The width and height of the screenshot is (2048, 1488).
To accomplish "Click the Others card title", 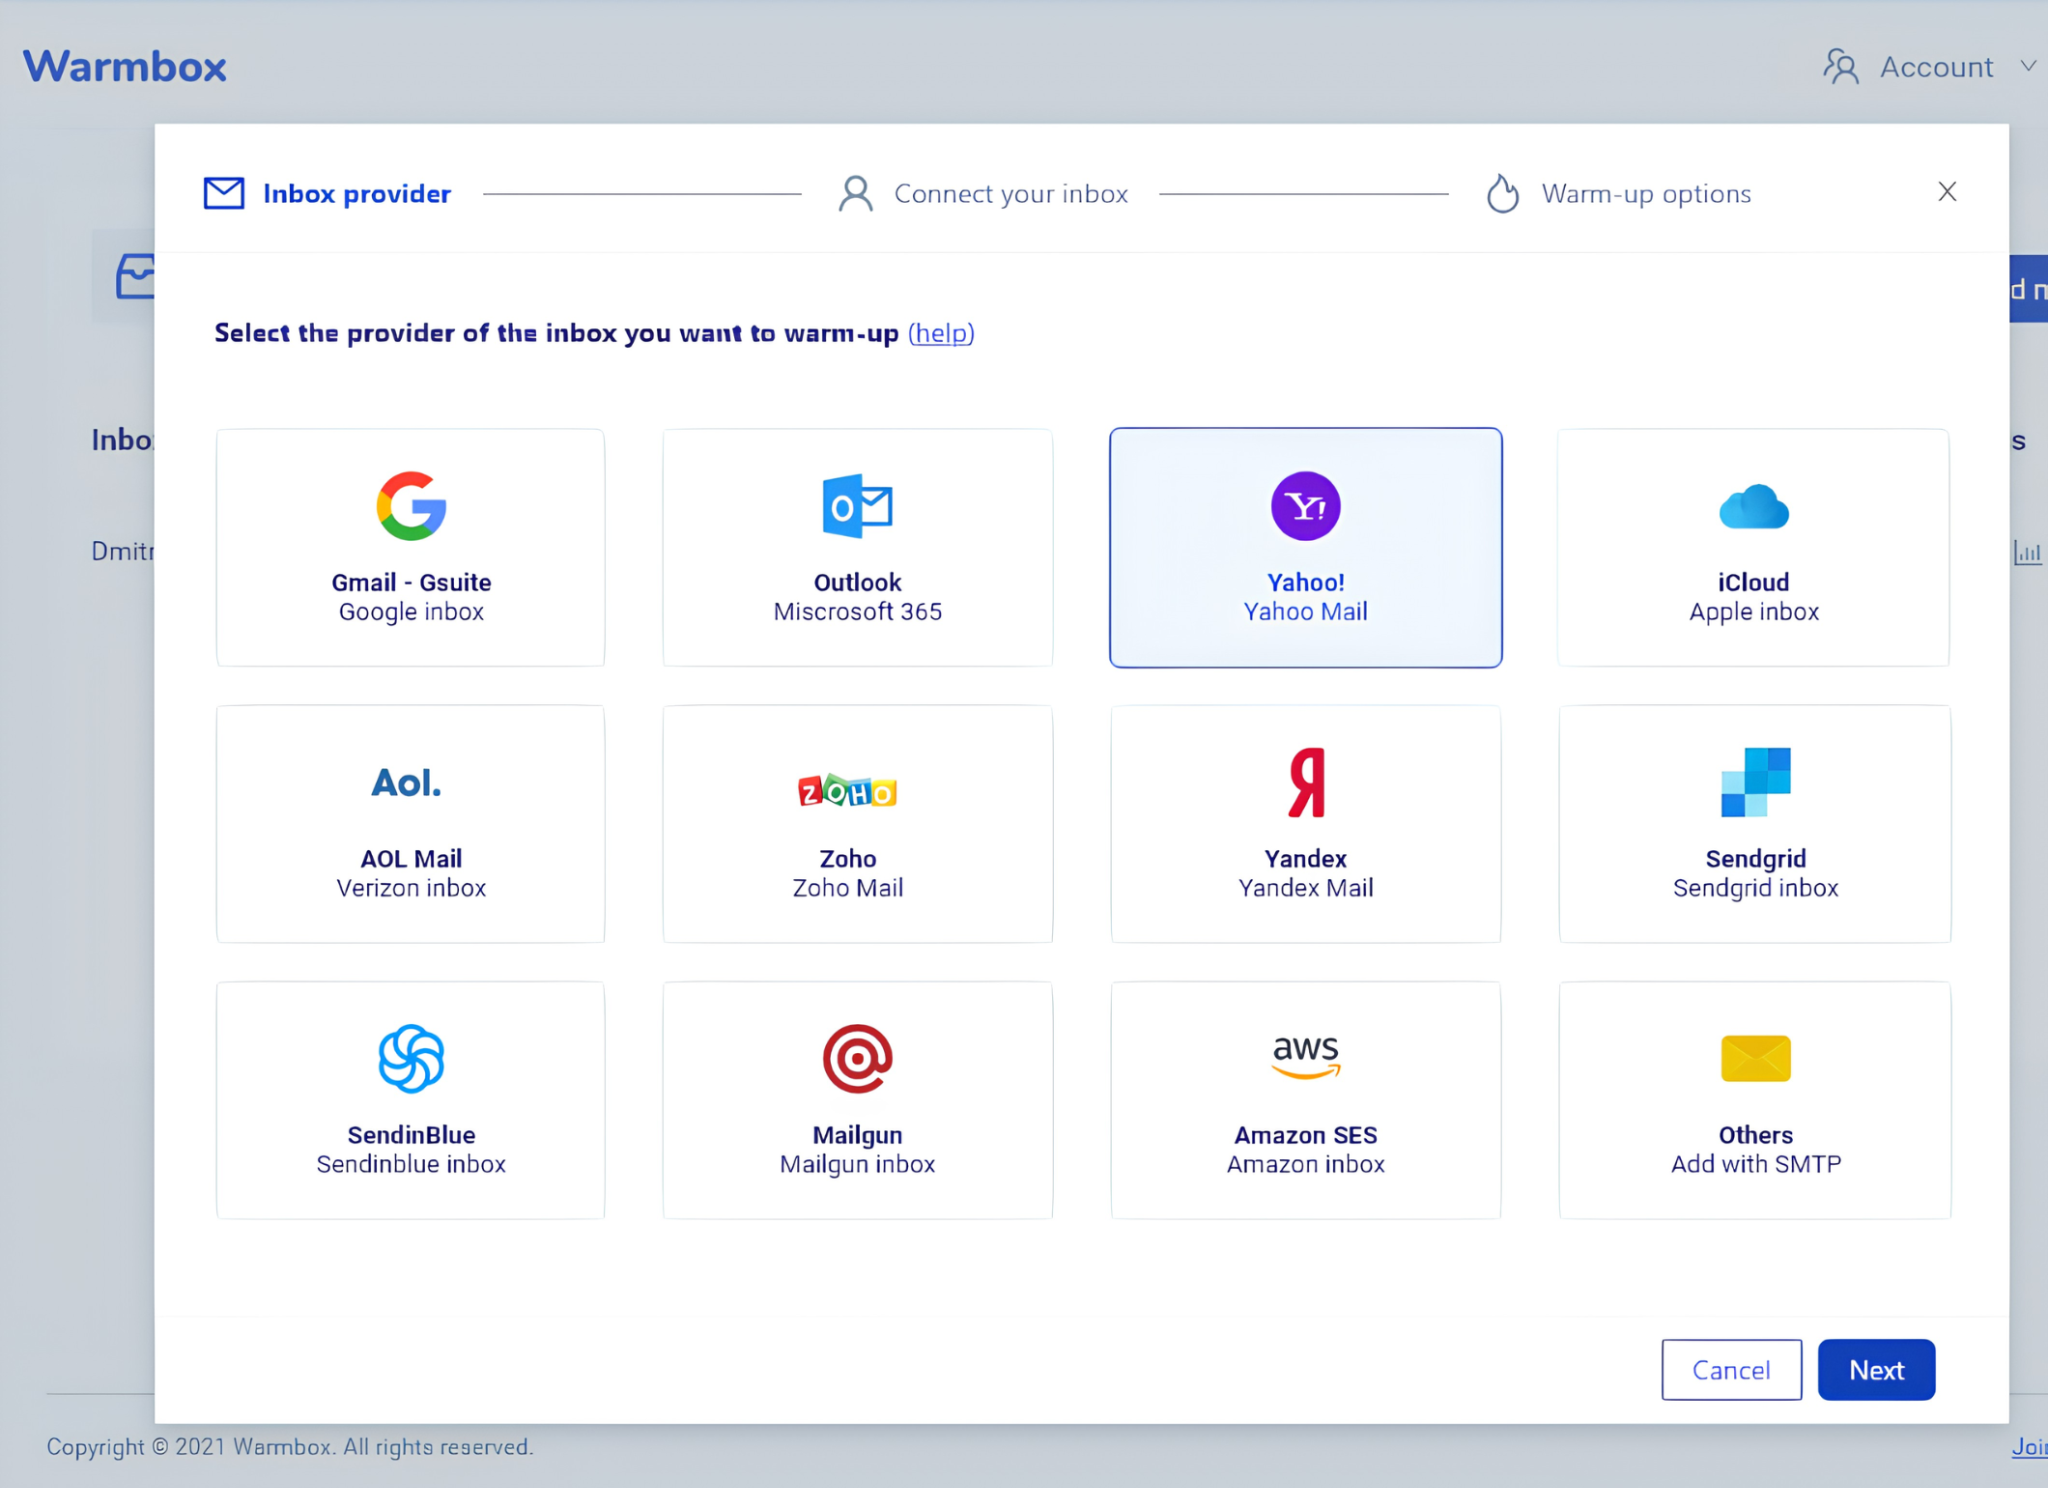I will 1756,1135.
